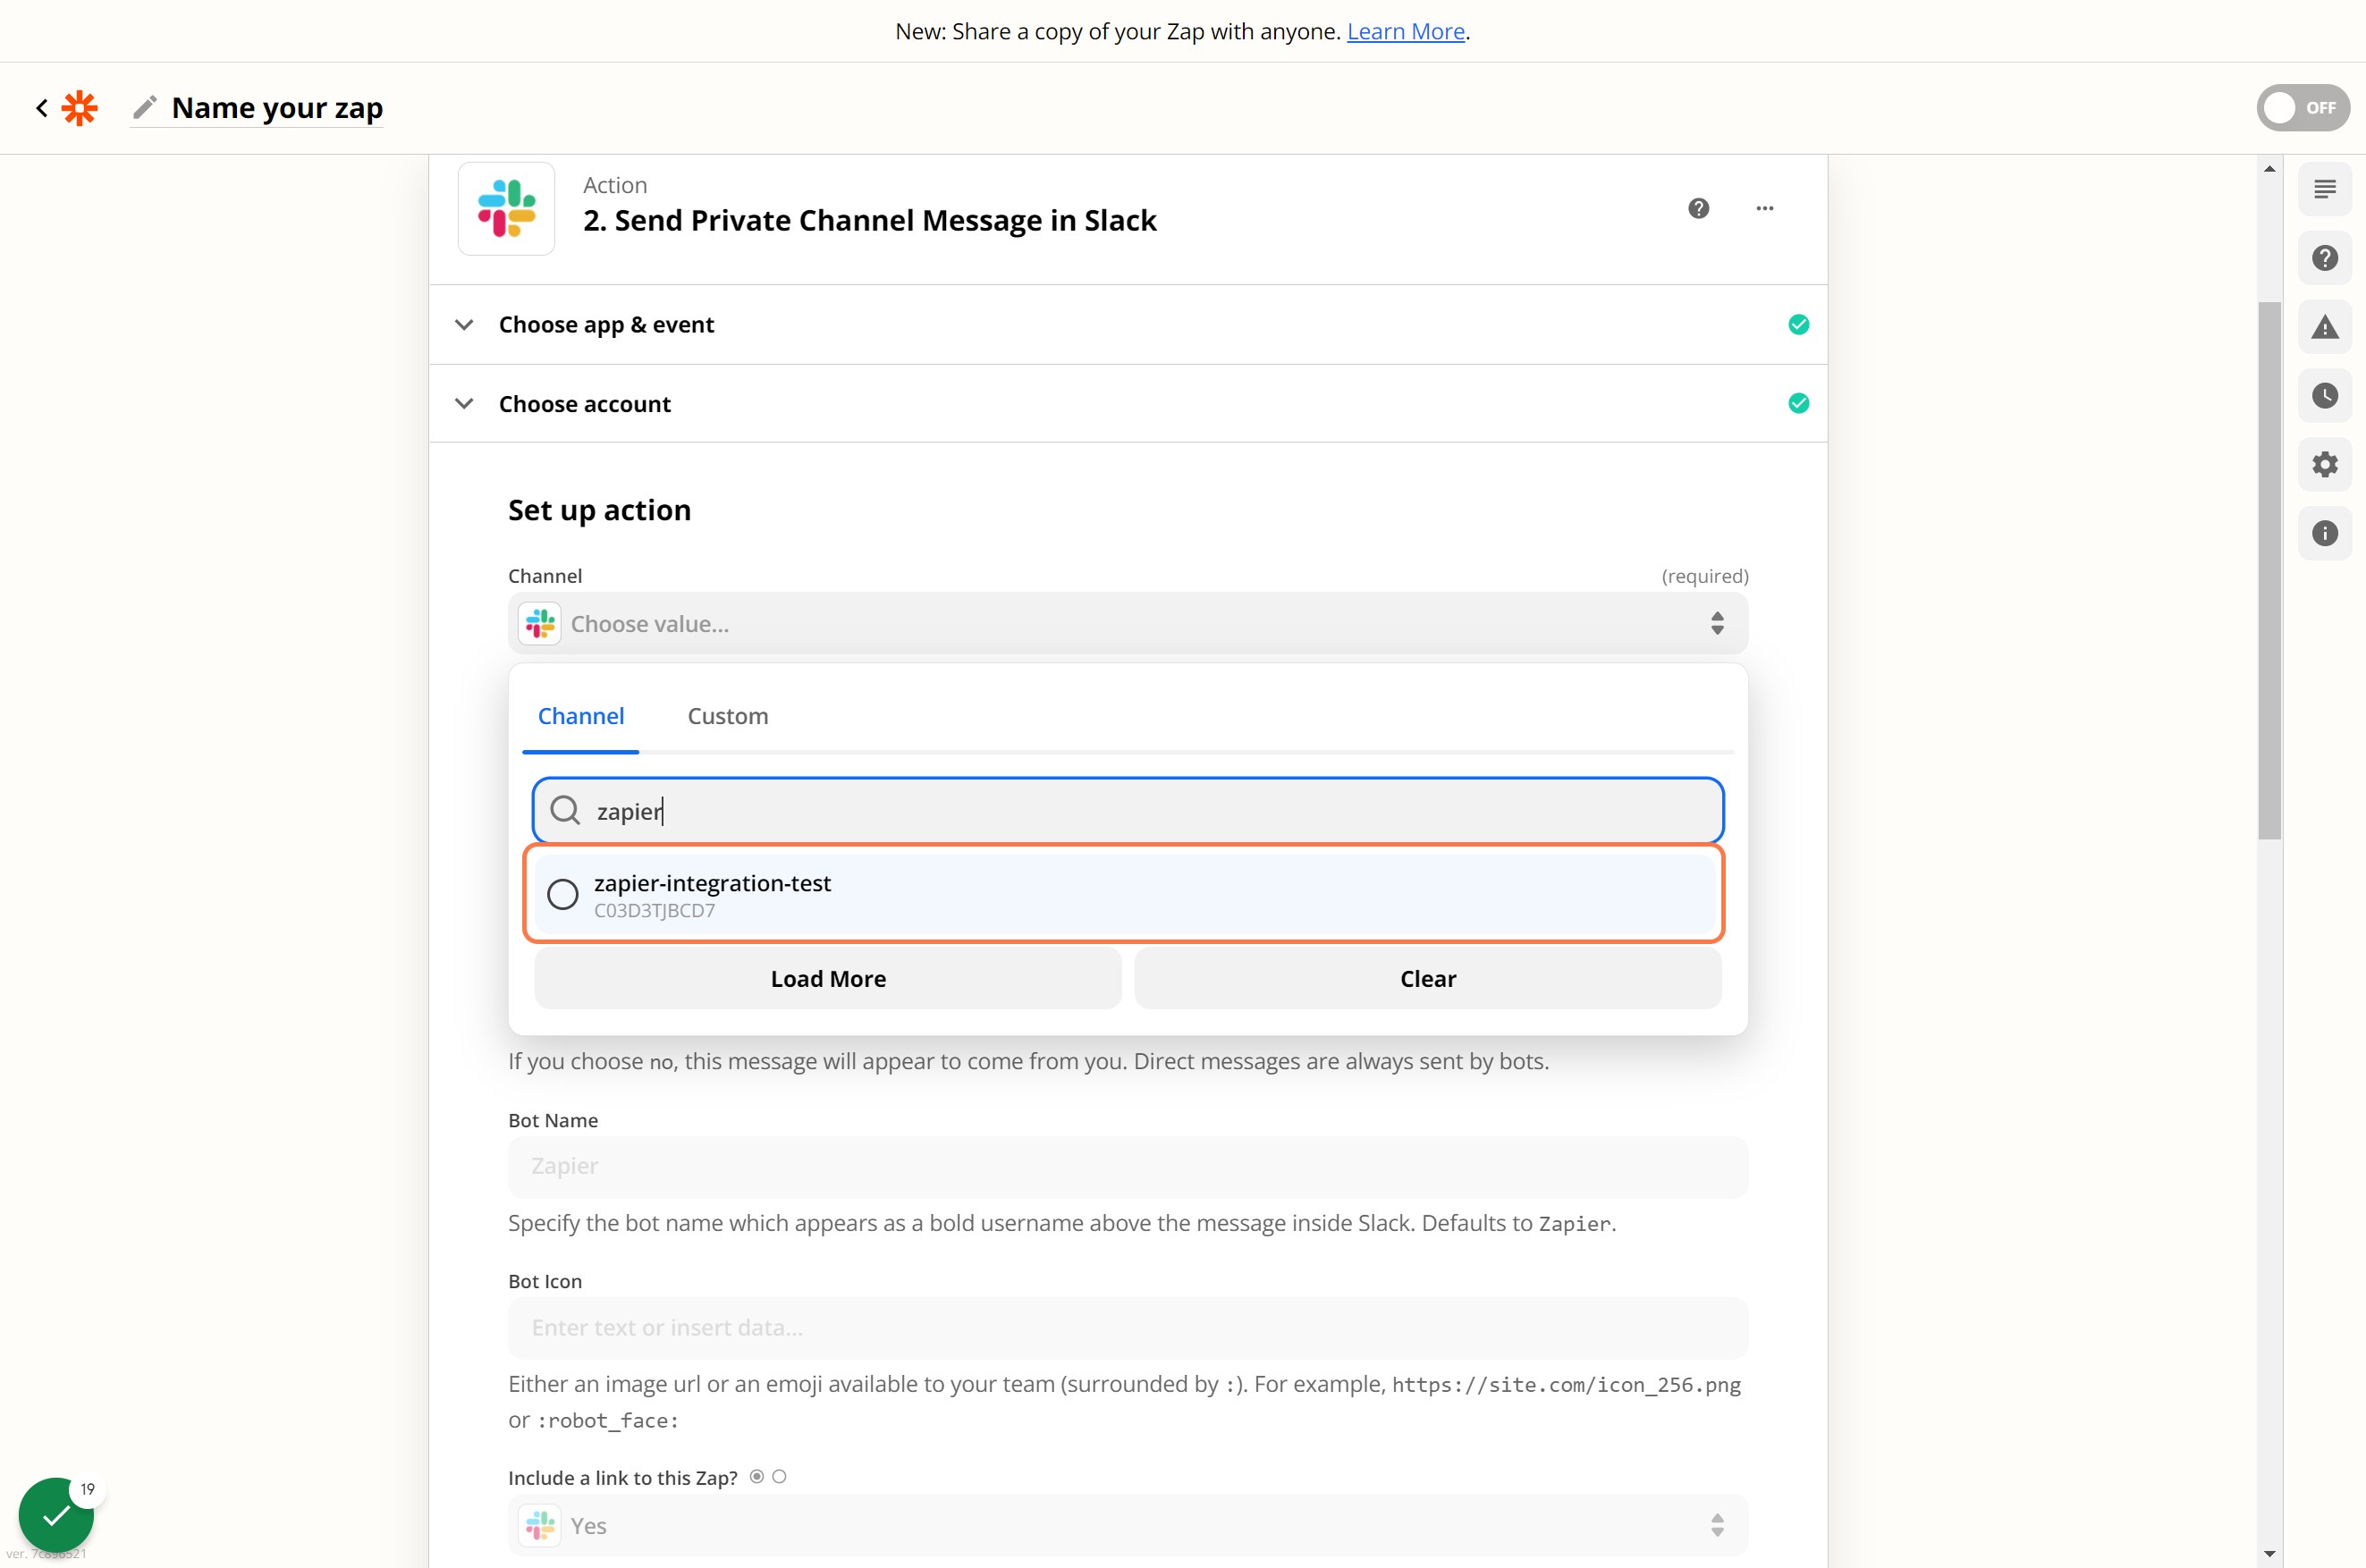Click the Send Private Channel Message title
2366x1568 pixels.
click(869, 220)
